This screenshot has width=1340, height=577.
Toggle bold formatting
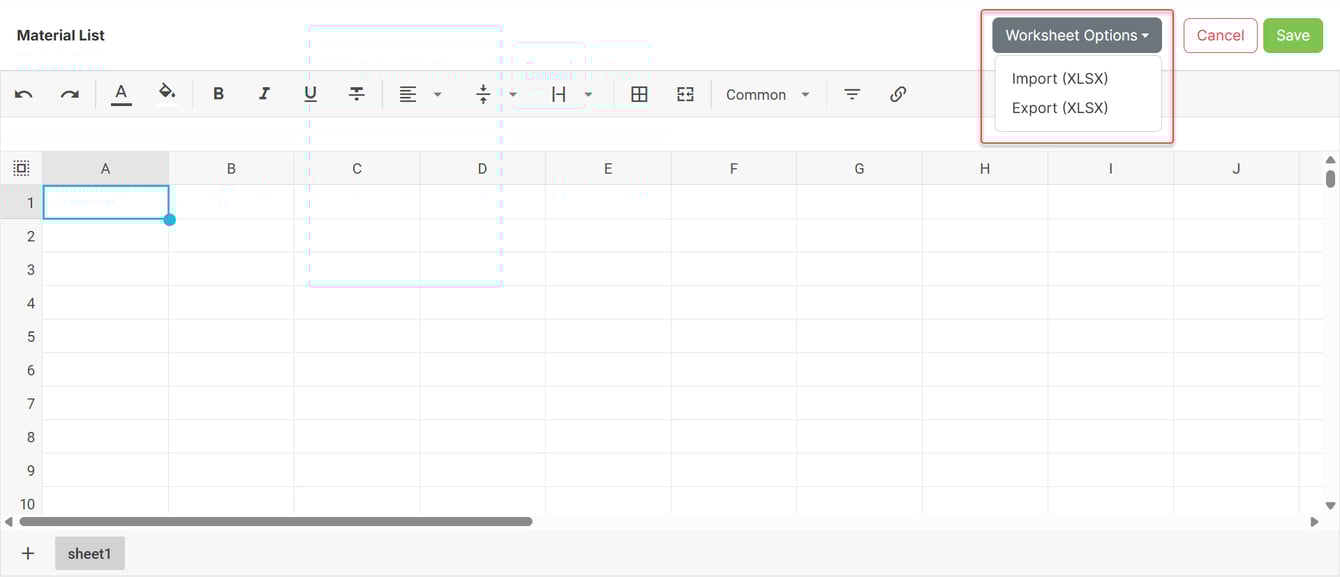(x=218, y=94)
